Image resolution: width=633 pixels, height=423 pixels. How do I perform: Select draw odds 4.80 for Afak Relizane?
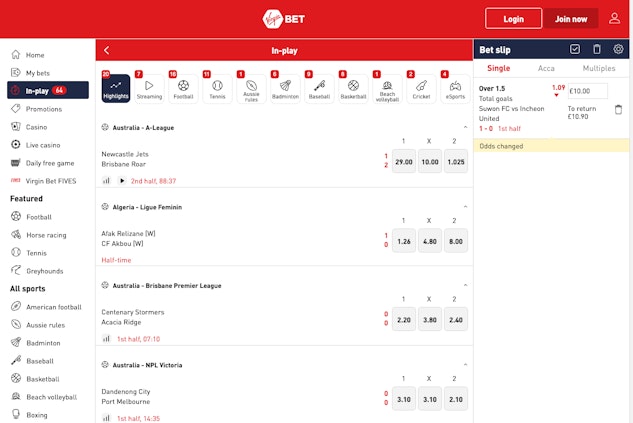click(x=429, y=241)
